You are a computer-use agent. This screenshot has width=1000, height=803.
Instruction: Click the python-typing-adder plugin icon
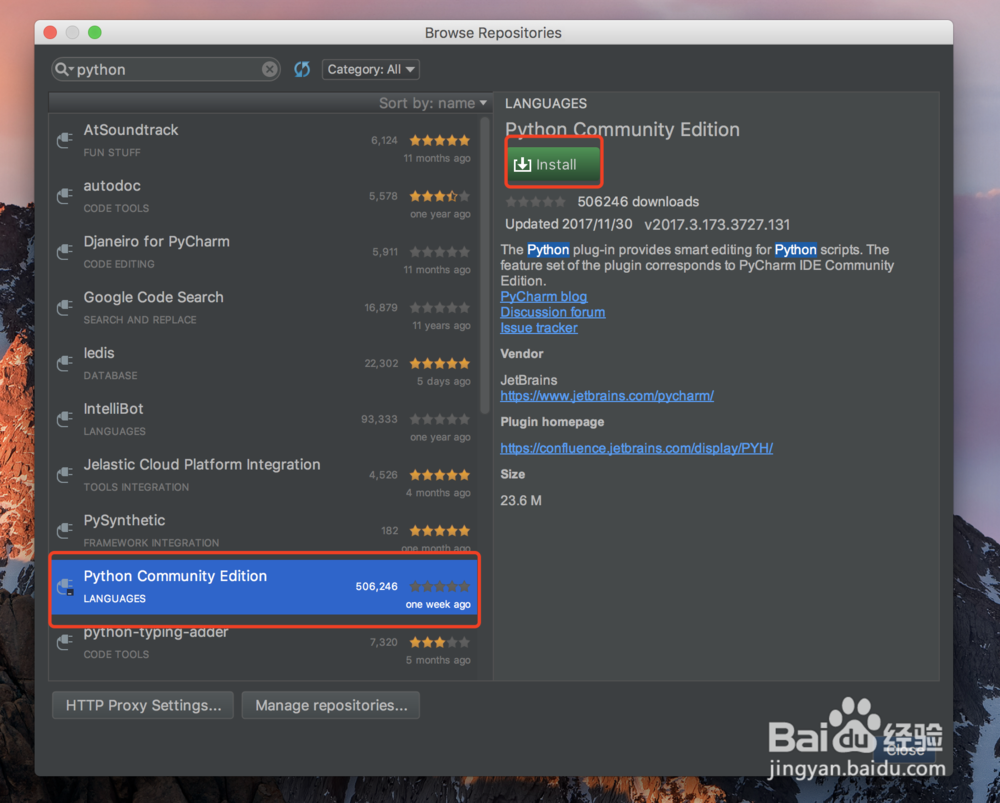pos(64,642)
